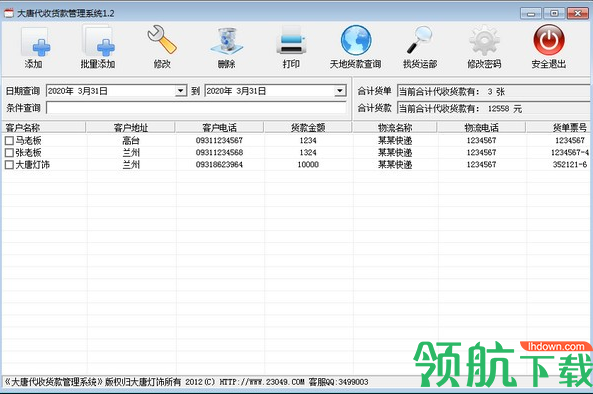Click the 添加 (Add) toolbar icon

point(34,42)
